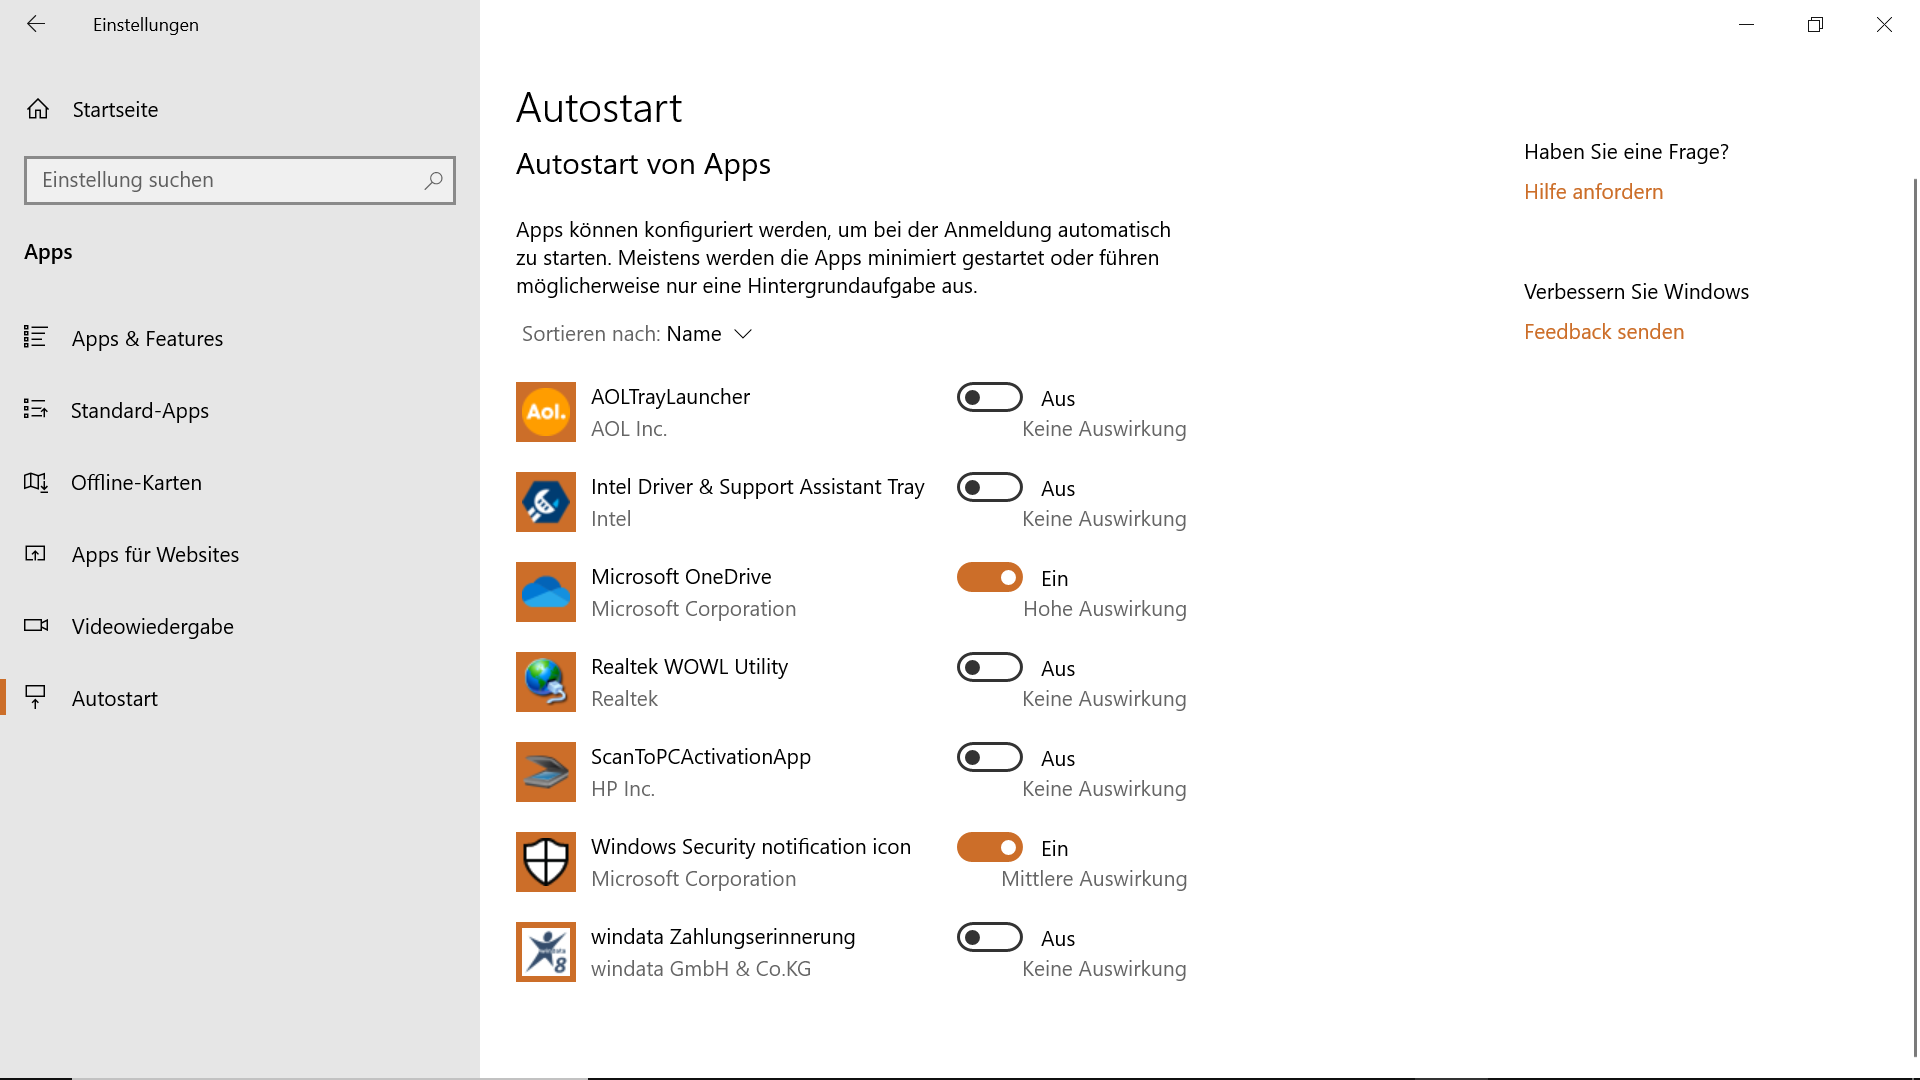Enable windata Zahlungserinnerung autostart toggle

click(990, 938)
